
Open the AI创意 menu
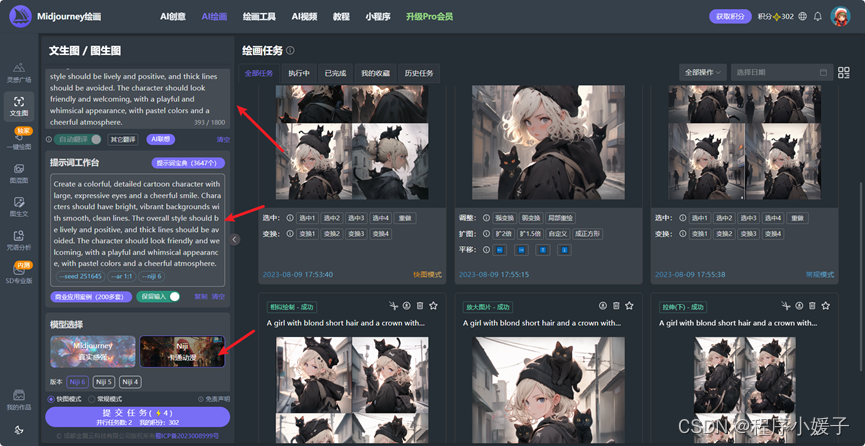pos(173,17)
